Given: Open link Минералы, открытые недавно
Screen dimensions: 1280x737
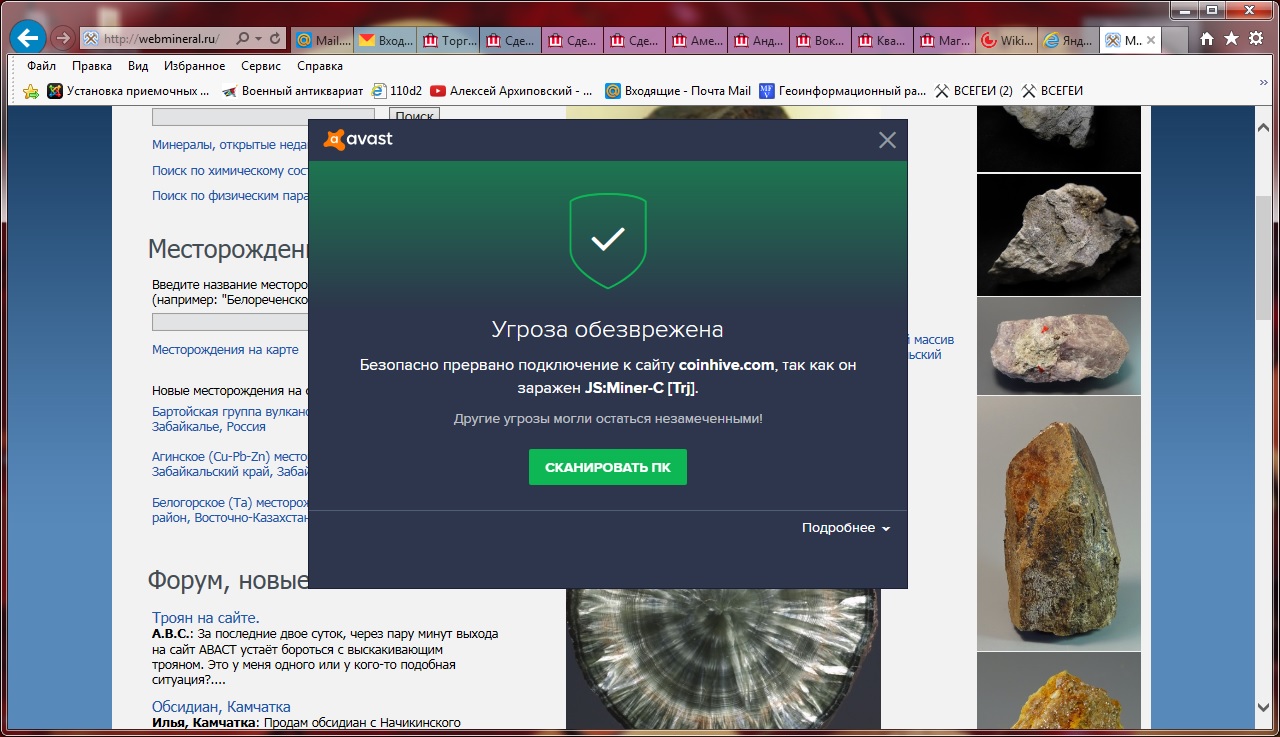Looking at the screenshot, I should click(x=230, y=145).
